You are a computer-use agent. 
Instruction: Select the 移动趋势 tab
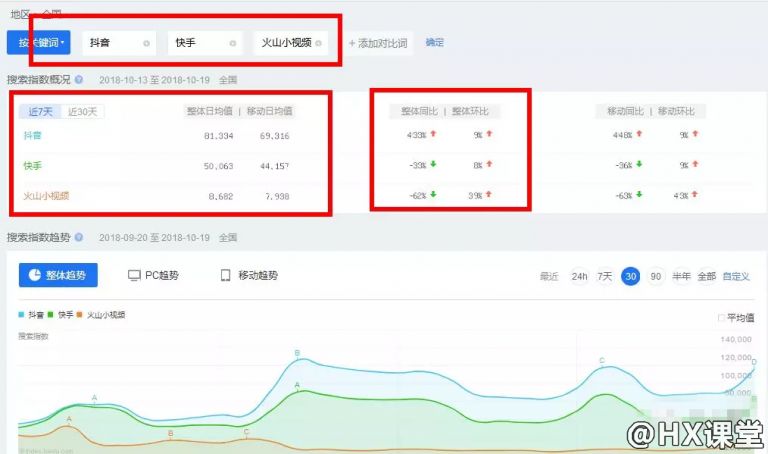click(249, 275)
